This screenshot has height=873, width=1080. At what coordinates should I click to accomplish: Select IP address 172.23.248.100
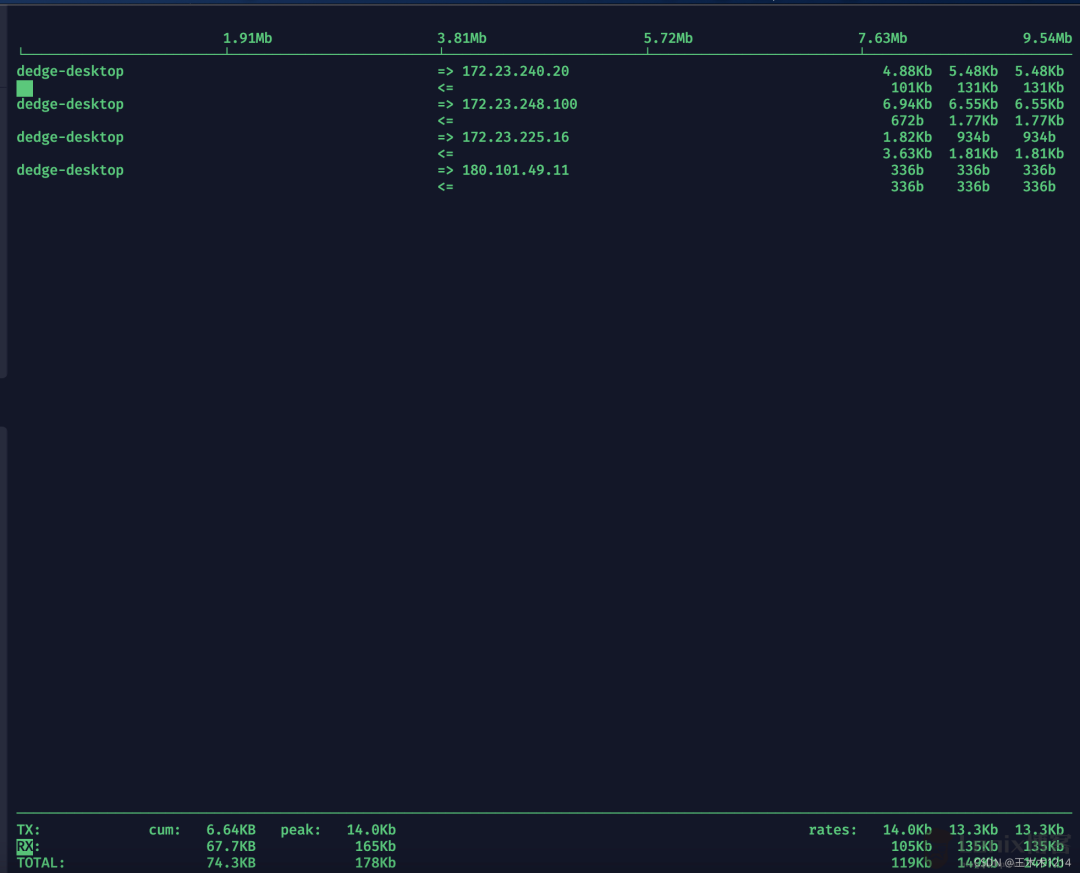point(519,105)
